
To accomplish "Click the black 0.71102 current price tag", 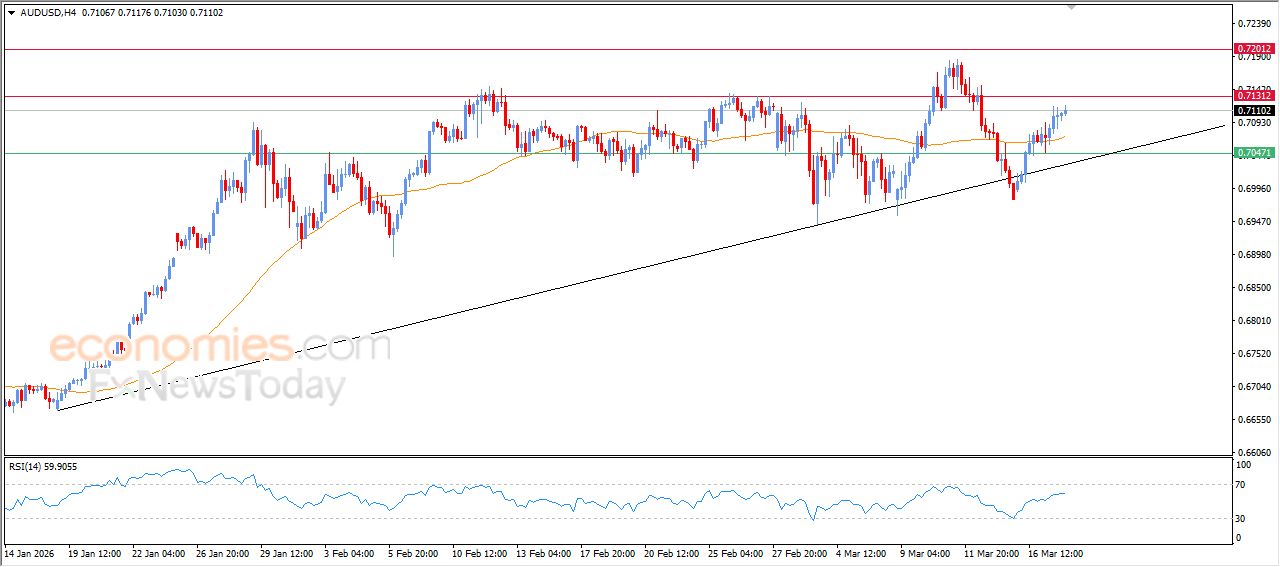I will click(x=1253, y=110).
